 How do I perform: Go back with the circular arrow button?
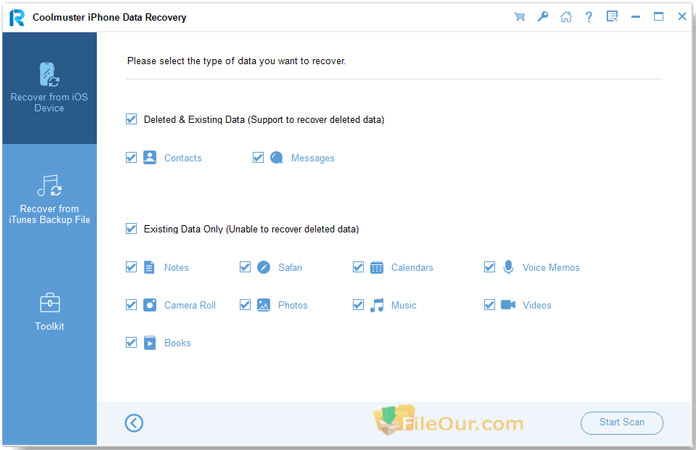coord(134,423)
